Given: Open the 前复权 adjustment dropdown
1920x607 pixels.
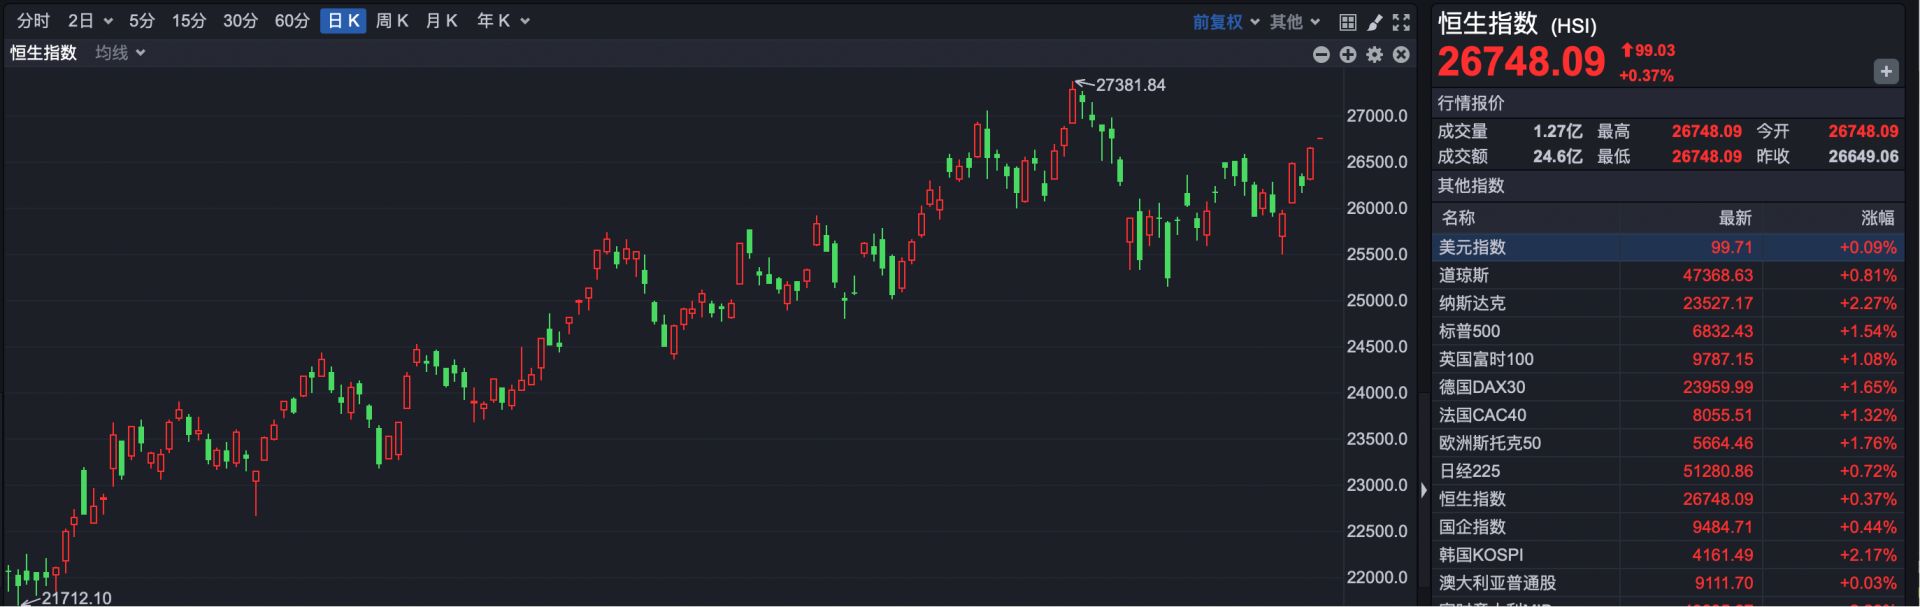Looking at the screenshot, I should 1225,22.
